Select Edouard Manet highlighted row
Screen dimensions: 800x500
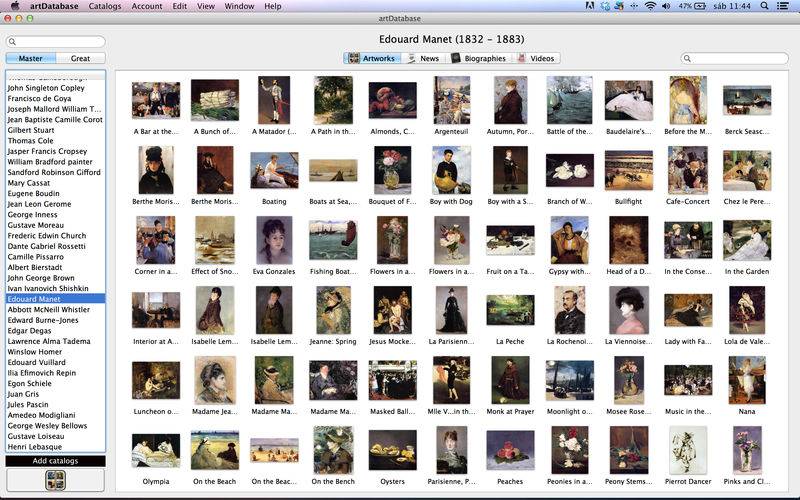(55, 299)
